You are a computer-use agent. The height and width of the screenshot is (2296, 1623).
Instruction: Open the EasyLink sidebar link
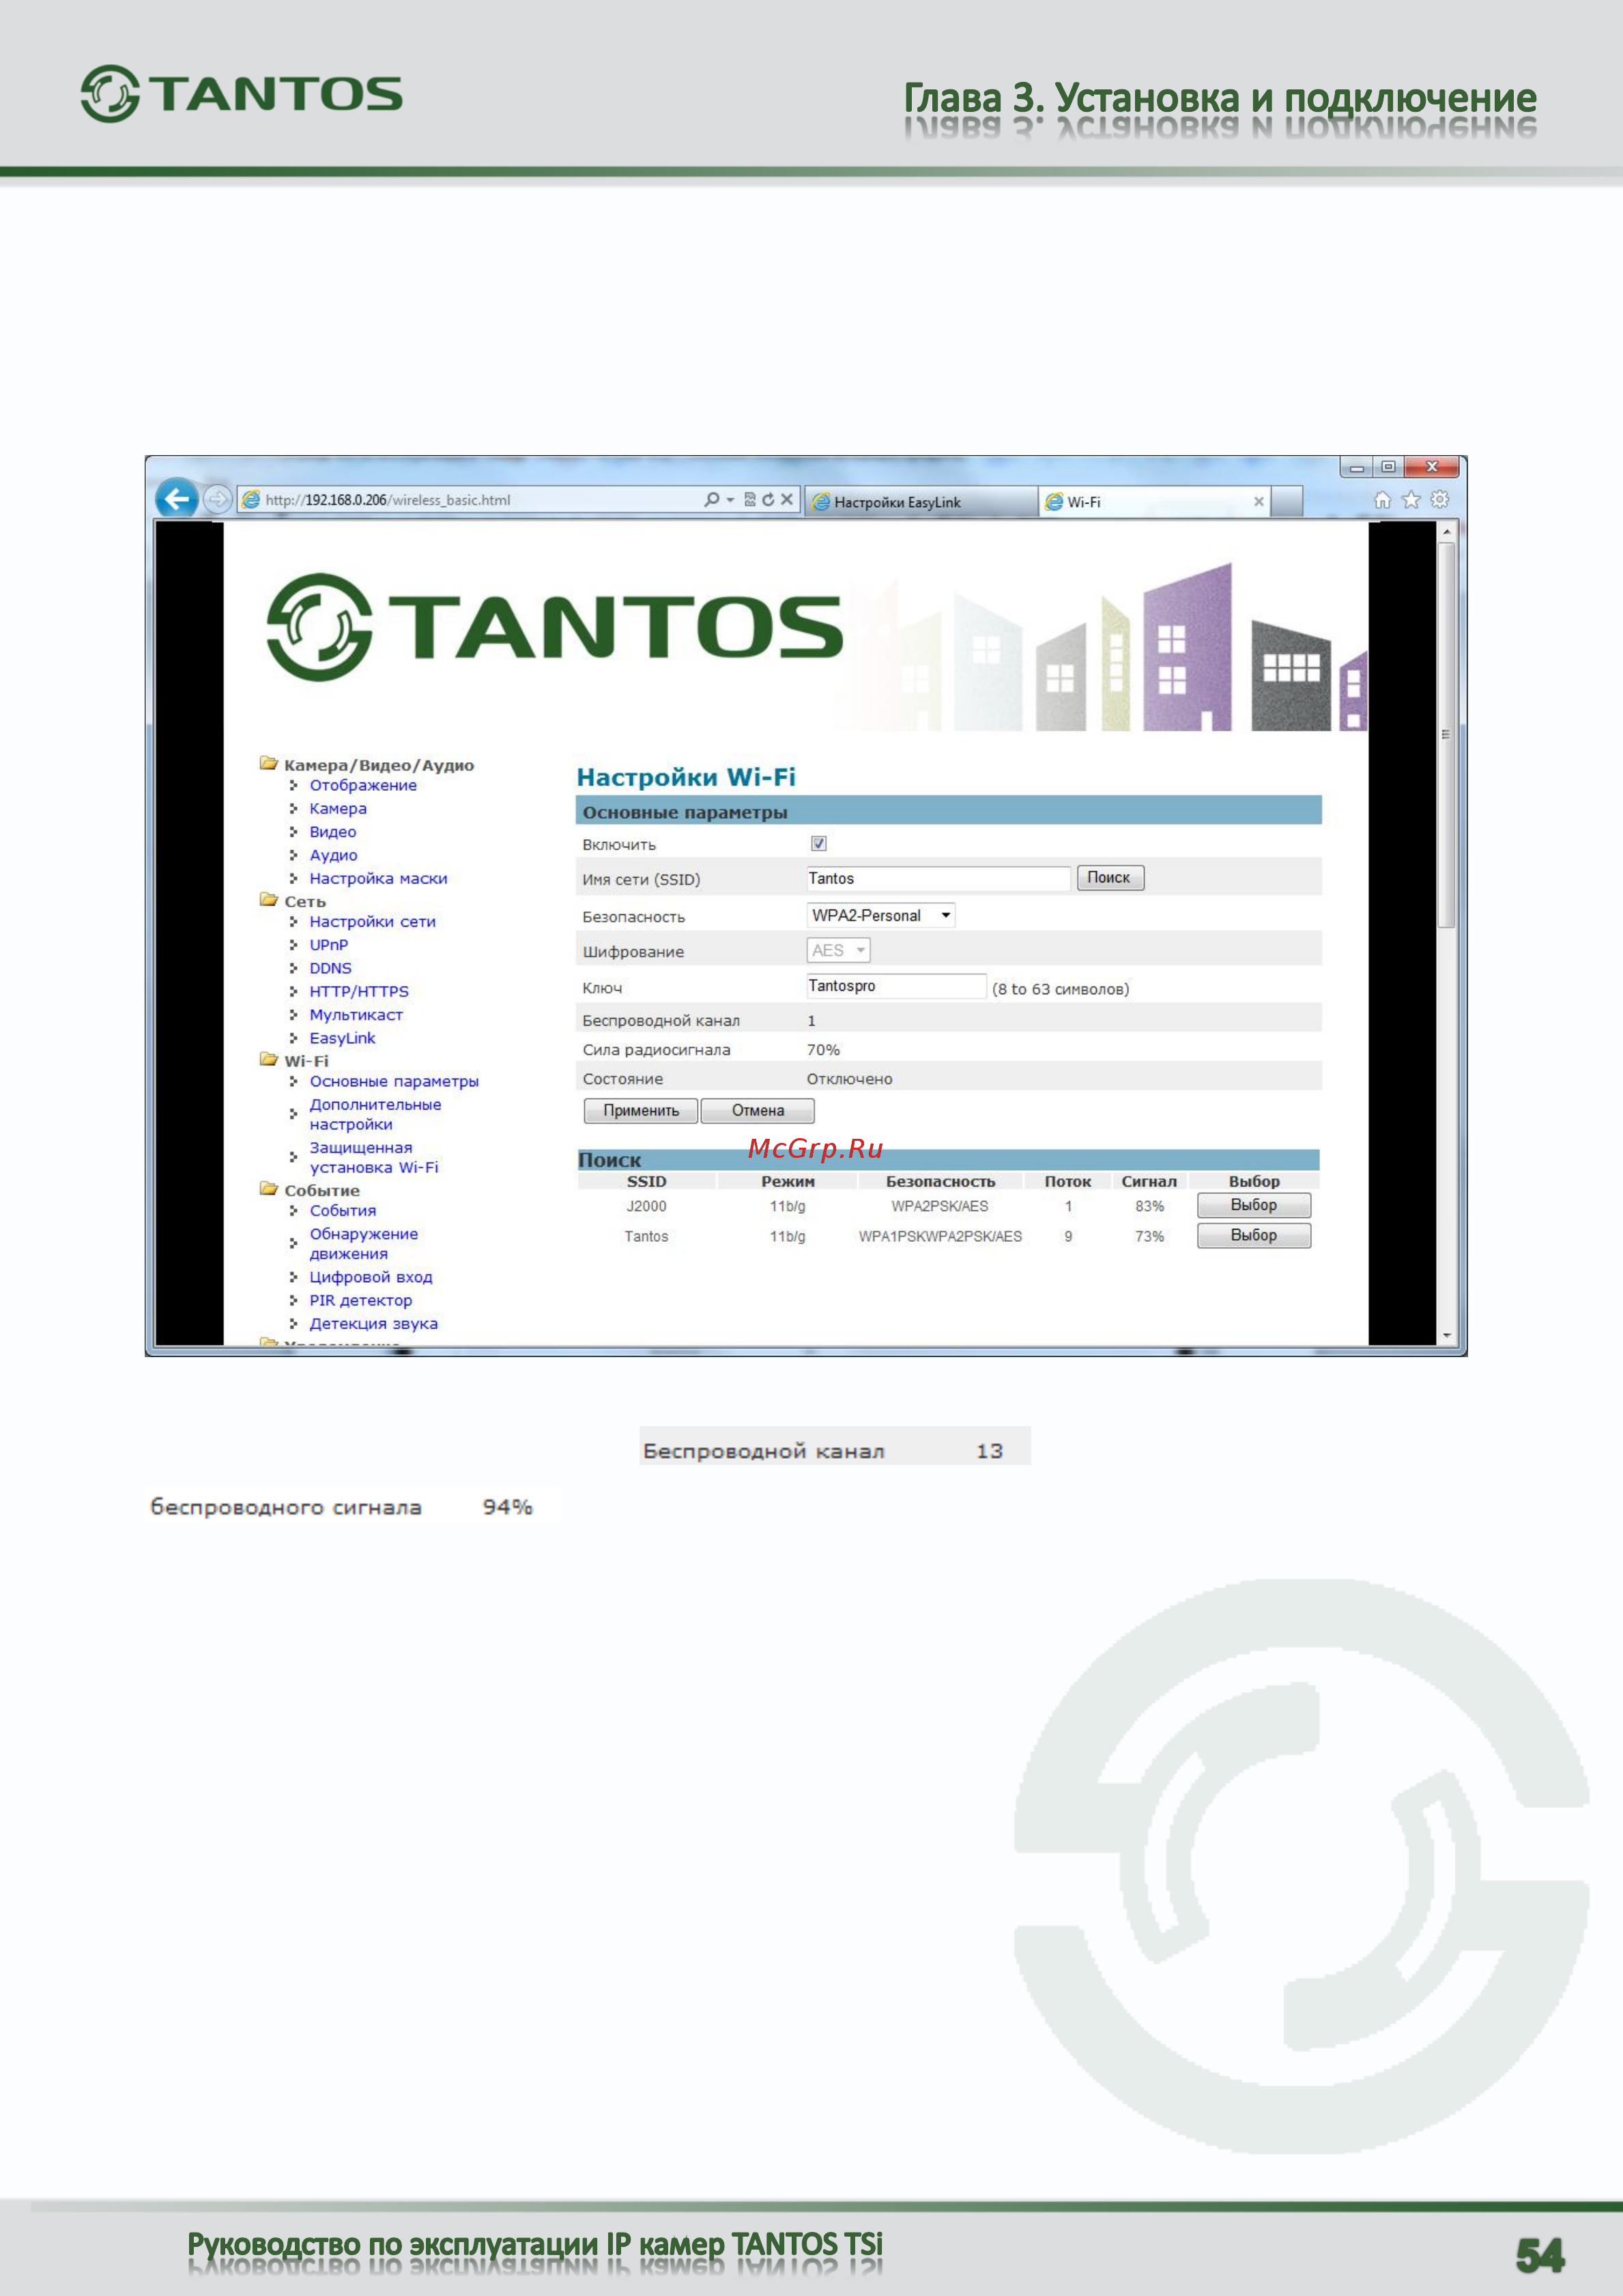[342, 1038]
